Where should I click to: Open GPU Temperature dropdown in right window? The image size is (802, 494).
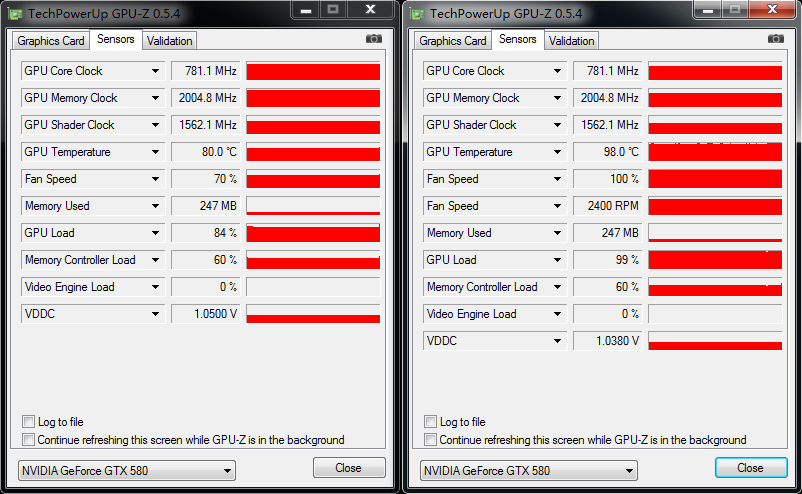pos(558,152)
